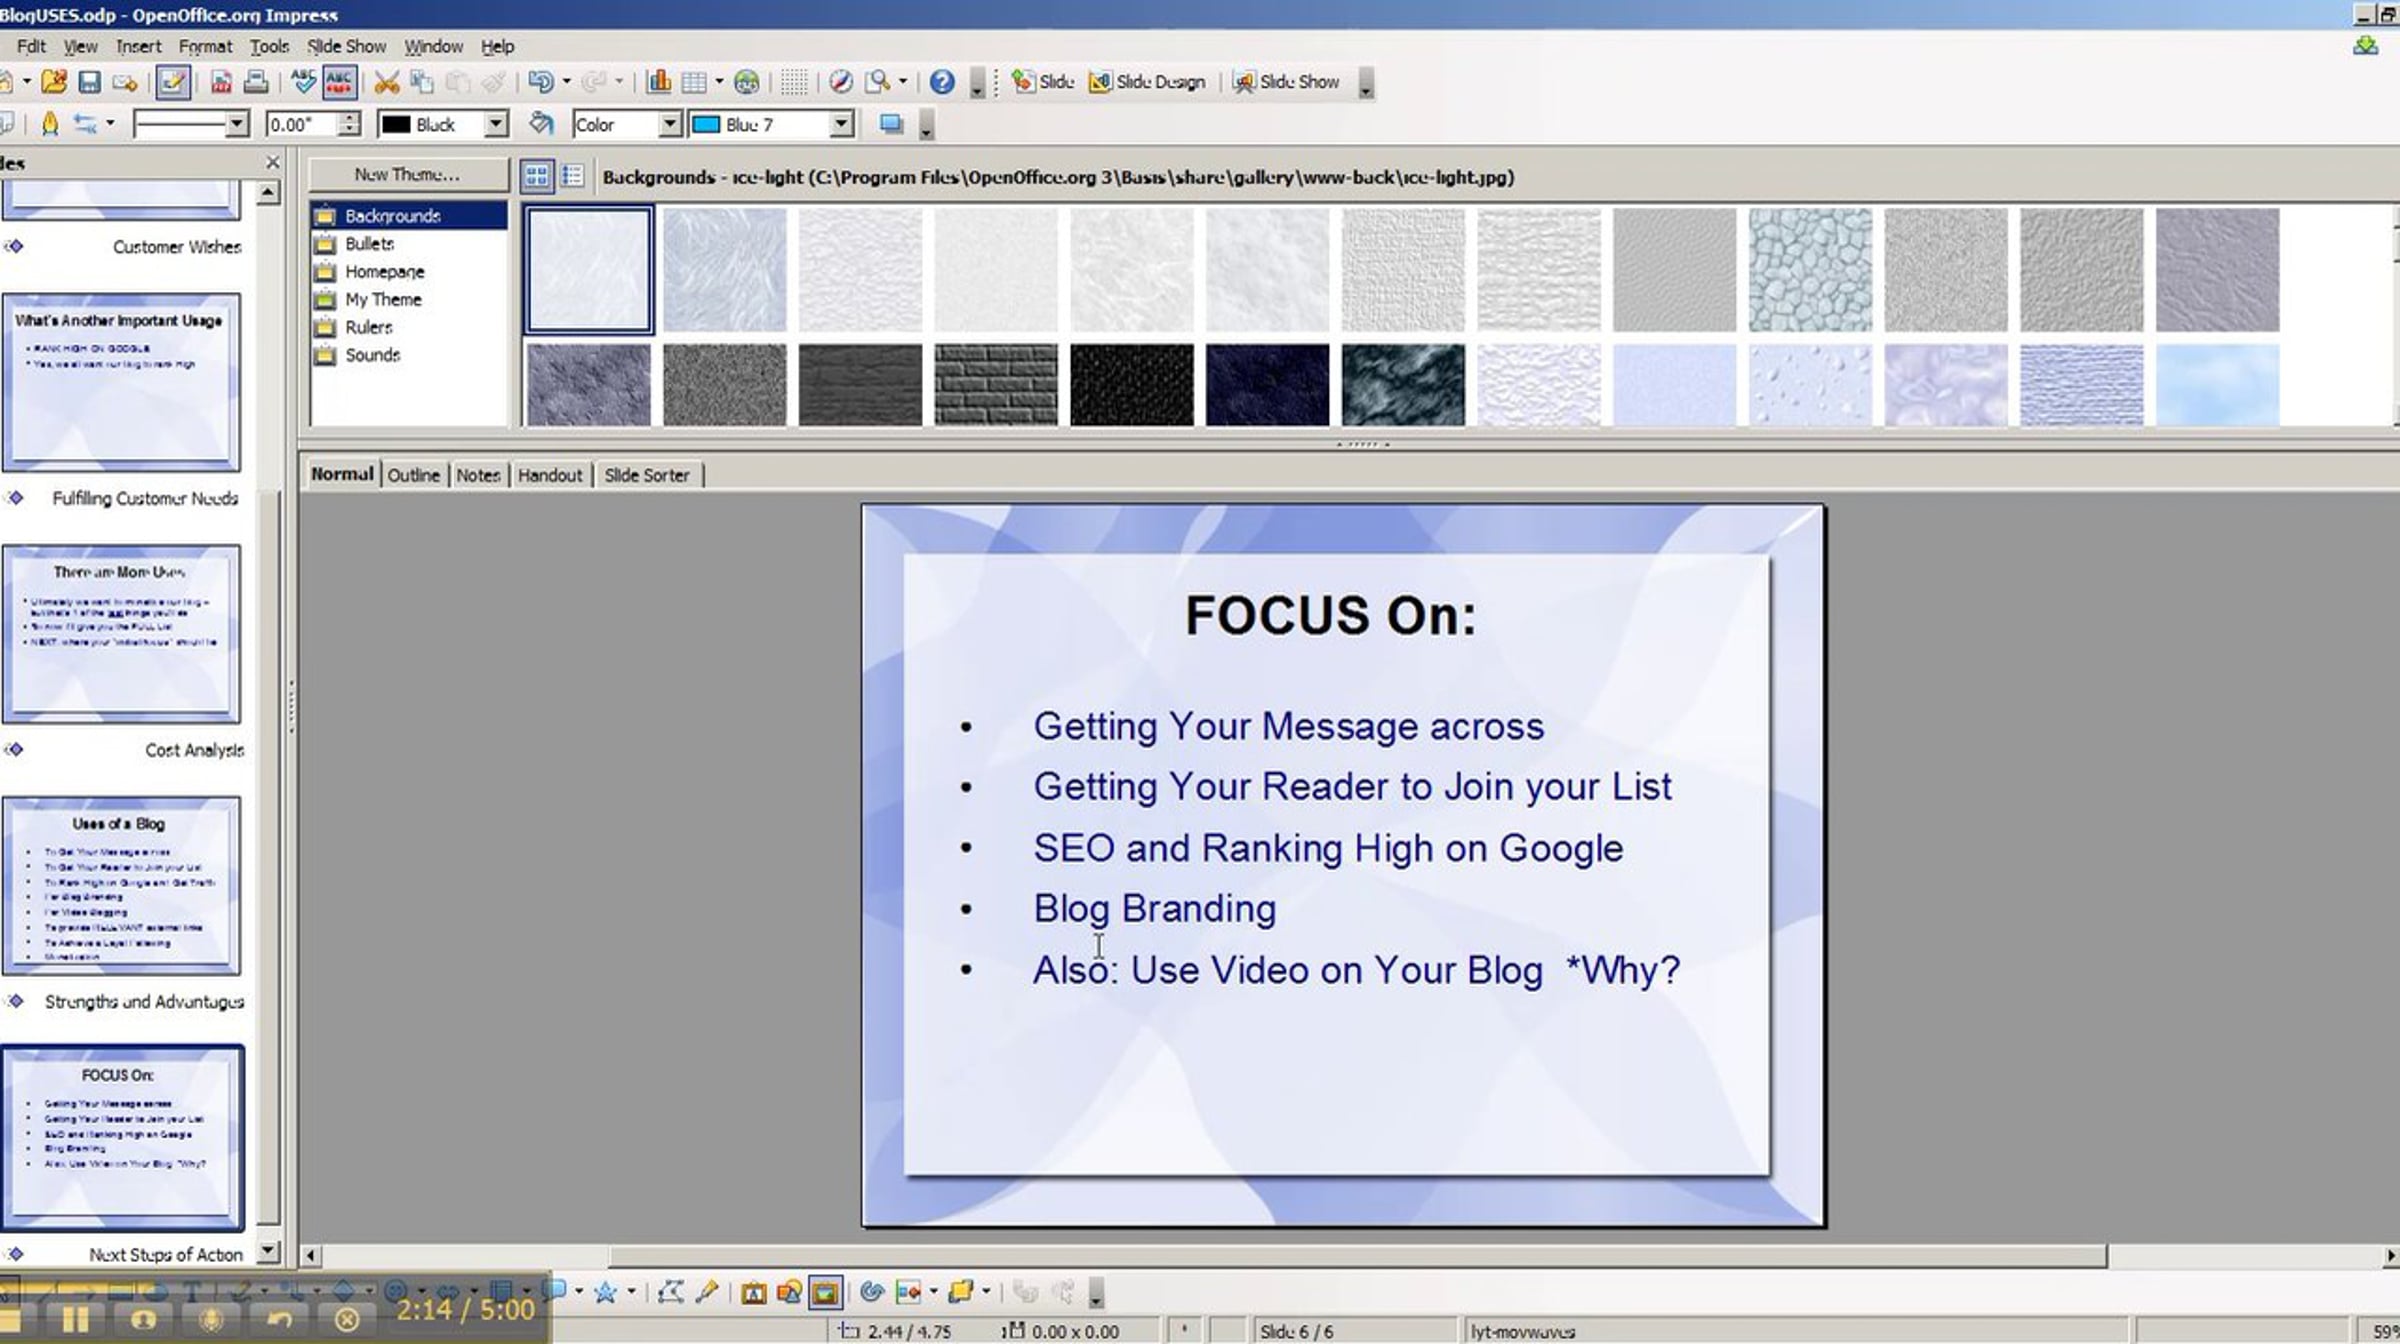The image size is (2400, 1344).
Task: Switch to the Slide Sorter tab
Action: pos(646,475)
